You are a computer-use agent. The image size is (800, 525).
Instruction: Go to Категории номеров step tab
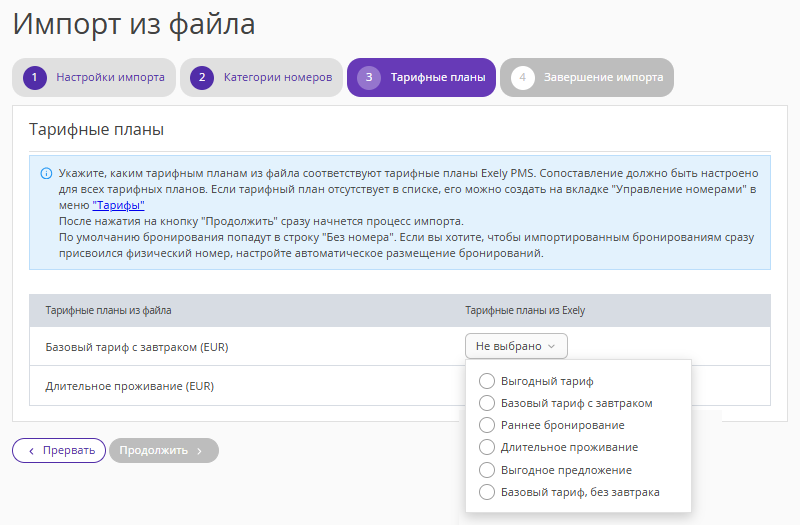click(261, 78)
